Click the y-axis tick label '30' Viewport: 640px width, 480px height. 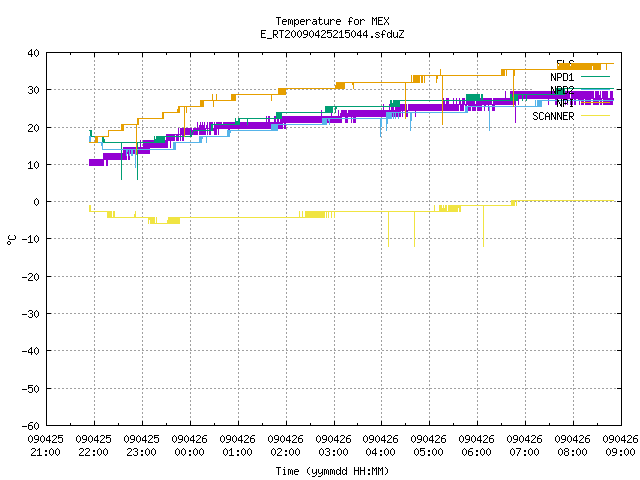[x=33, y=90]
